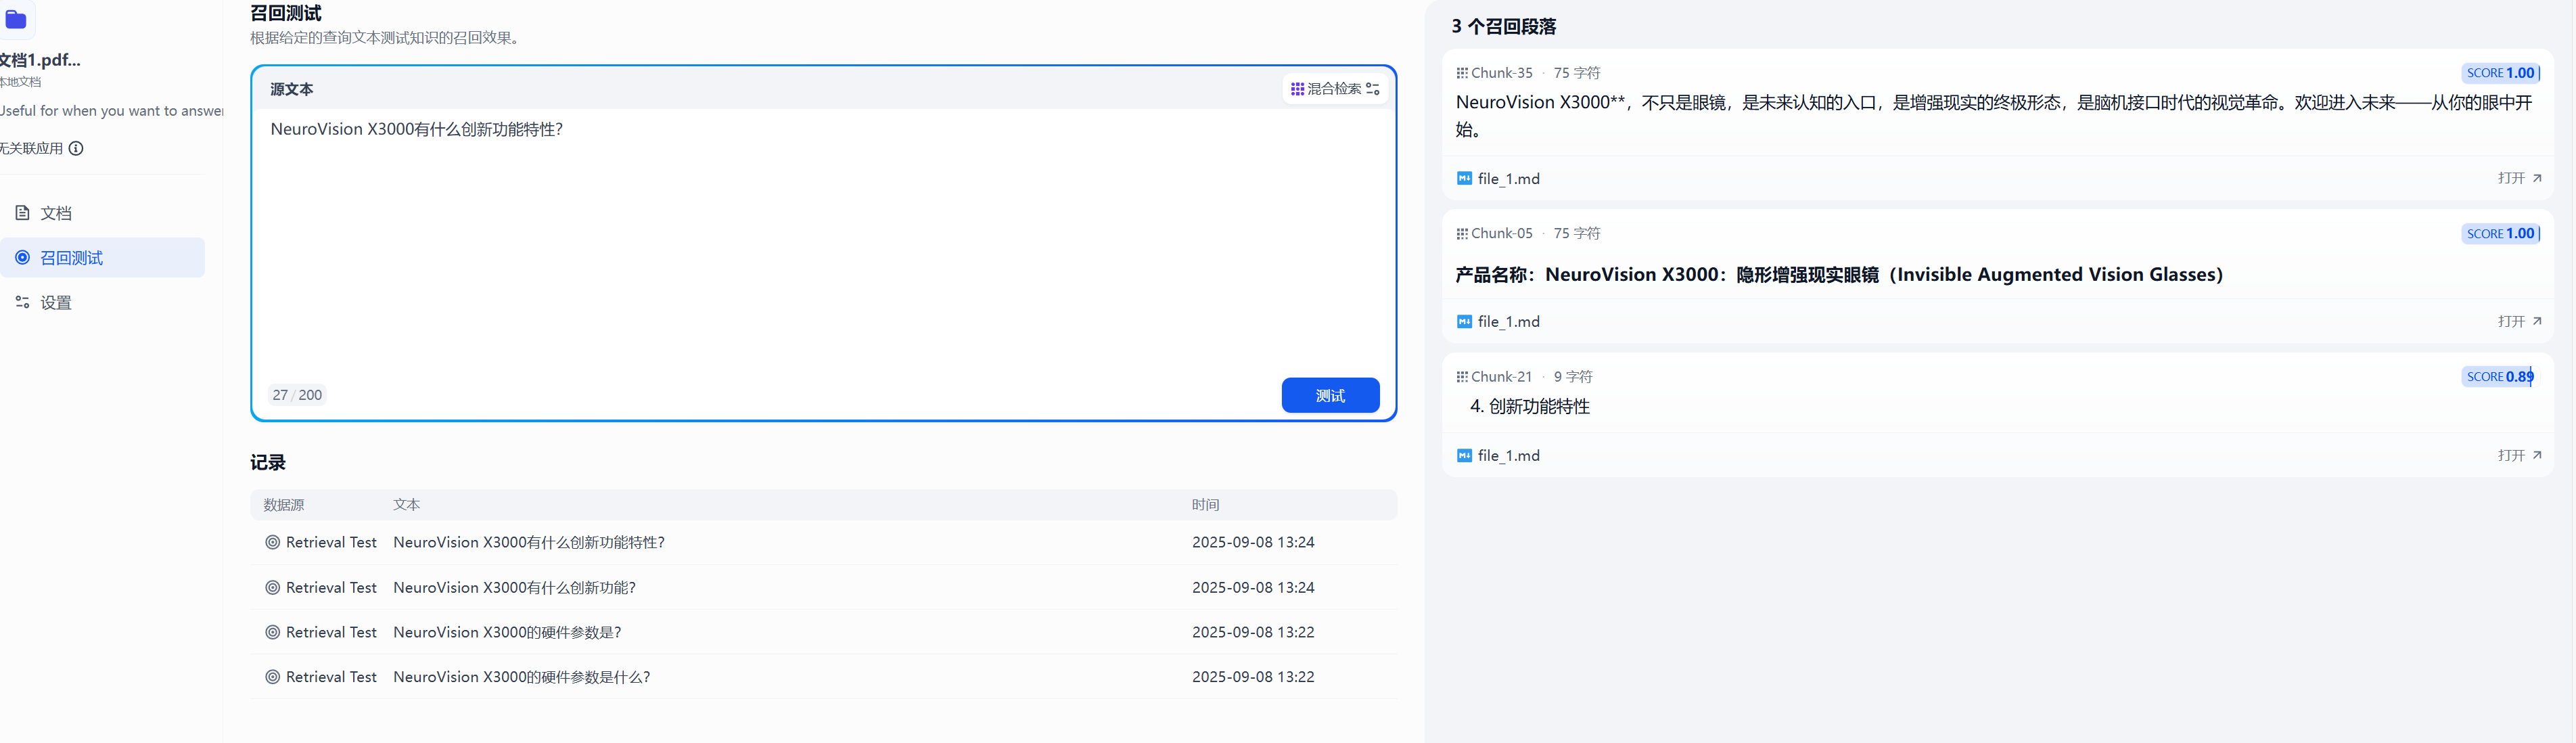2576x743 pixels.
Task: Click the blue folder icon for the knowledge base
Action: click(x=16, y=20)
